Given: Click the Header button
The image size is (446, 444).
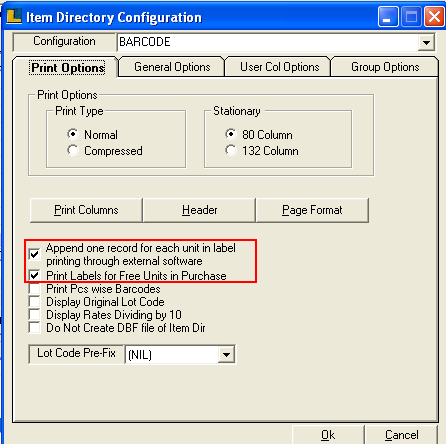Looking at the screenshot, I should pos(199,210).
